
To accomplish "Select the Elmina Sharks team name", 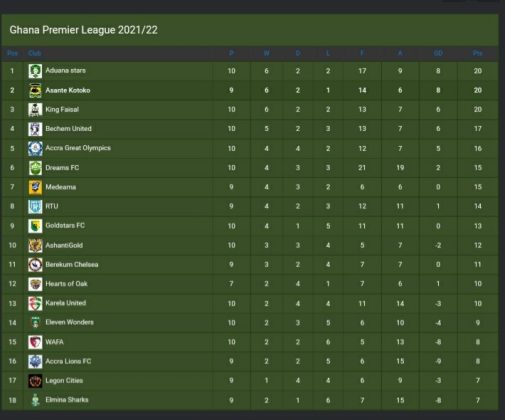I will 67,400.
